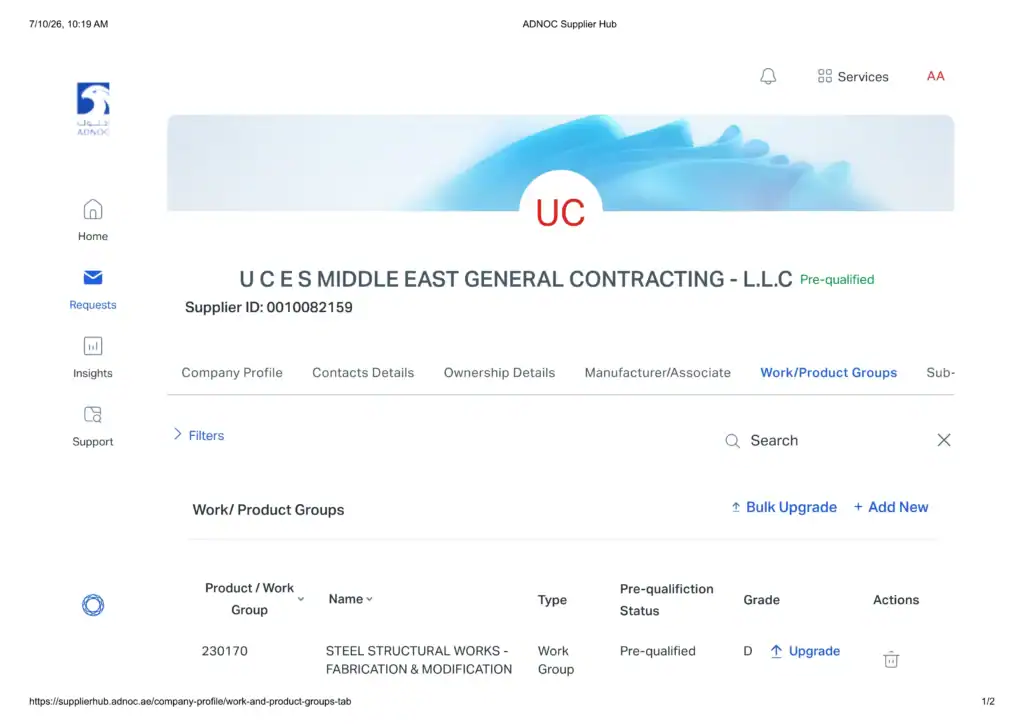The height and width of the screenshot is (724, 1024).
Task: Open notifications bell icon
Action: pos(768,76)
